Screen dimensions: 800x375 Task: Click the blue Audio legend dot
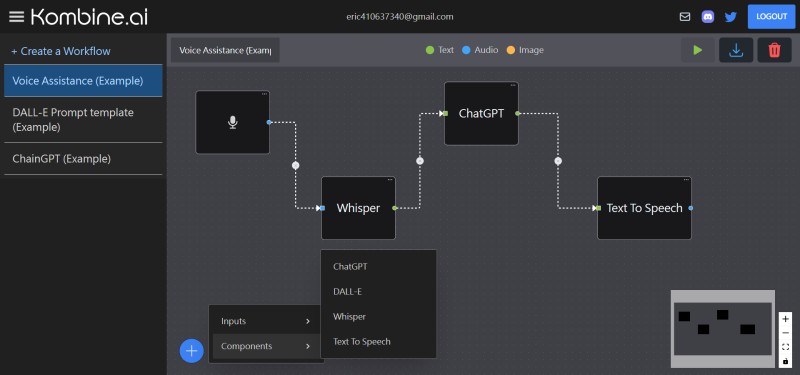click(x=466, y=50)
